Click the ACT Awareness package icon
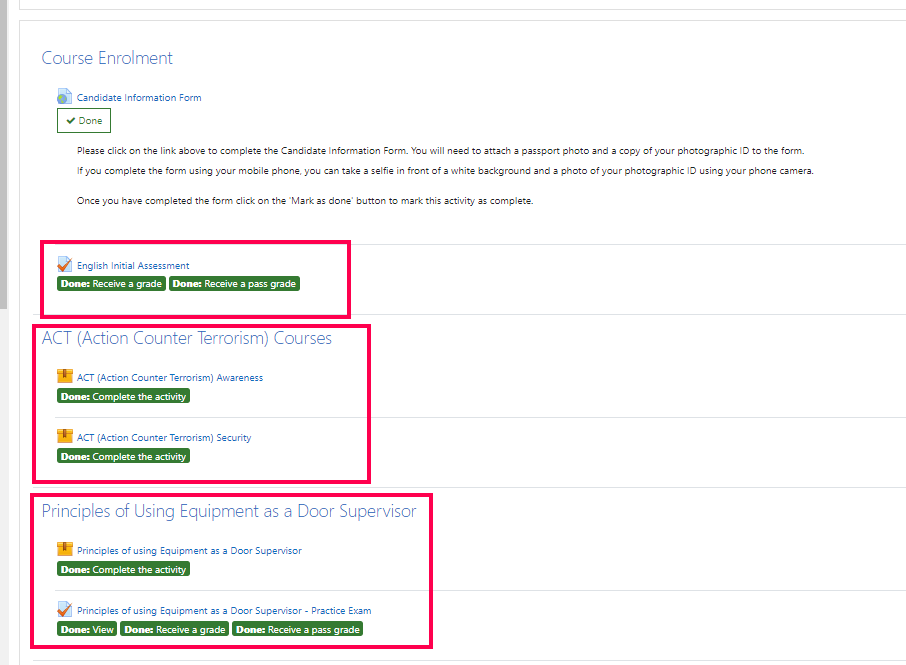 tap(65, 376)
